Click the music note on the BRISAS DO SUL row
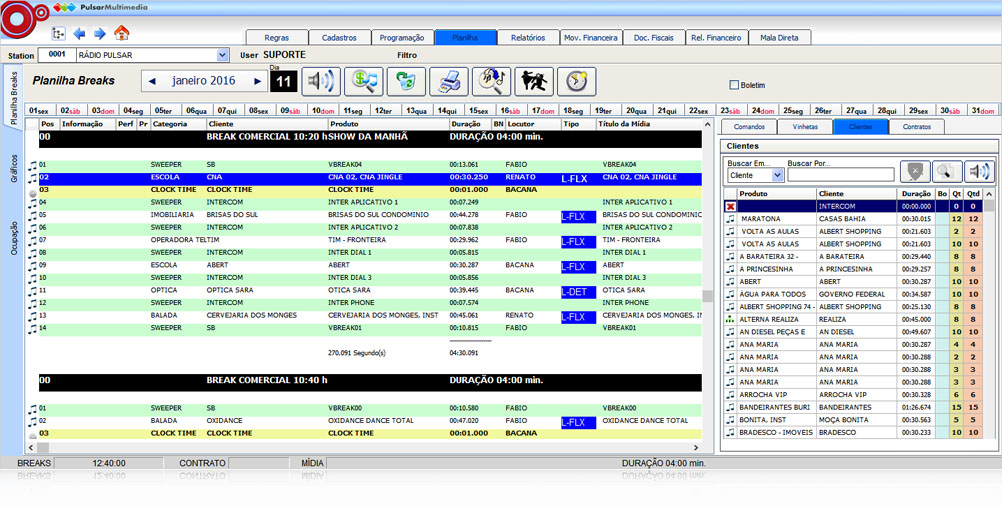The width and height of the screenshot is (1002, 508). (x=32, y=216)
